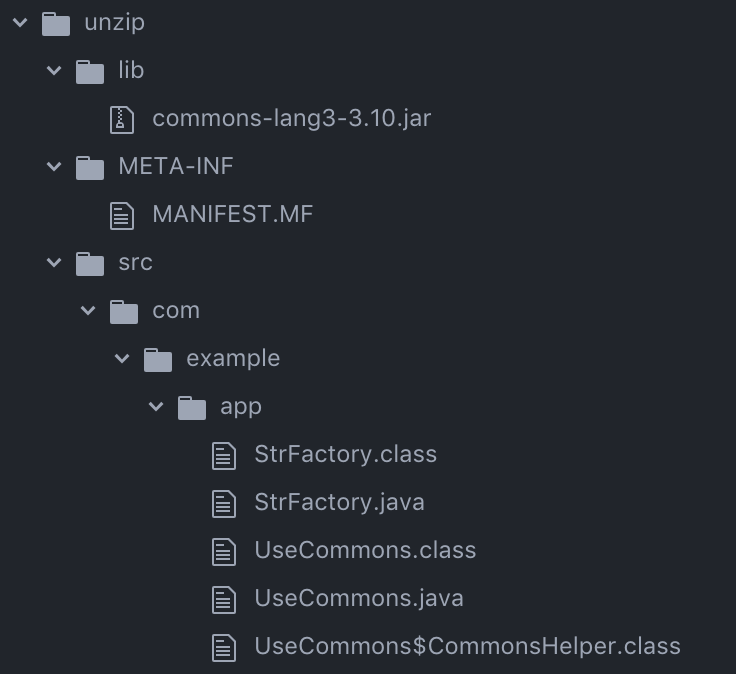Viewport: 736px width, 674px height.
Task: Click the MANIFEST.MF file icon
Action: 122,215
